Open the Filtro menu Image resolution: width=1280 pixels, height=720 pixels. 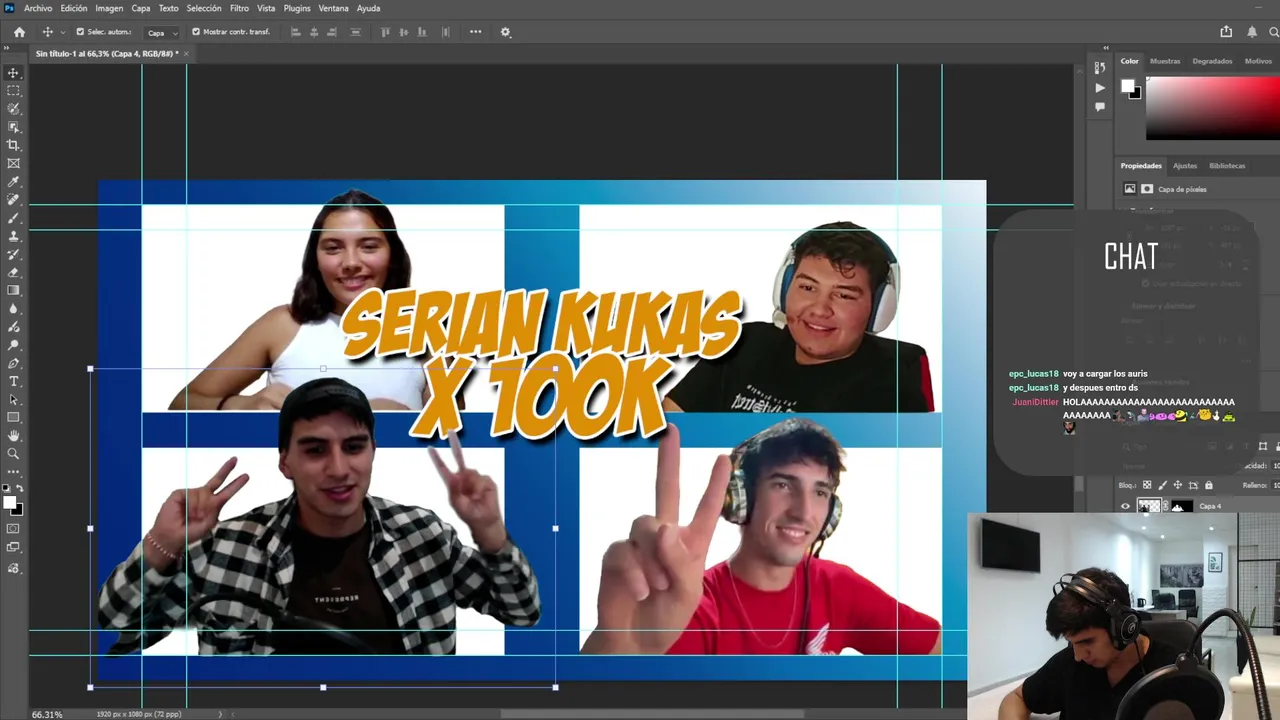[x=239, y=8]
